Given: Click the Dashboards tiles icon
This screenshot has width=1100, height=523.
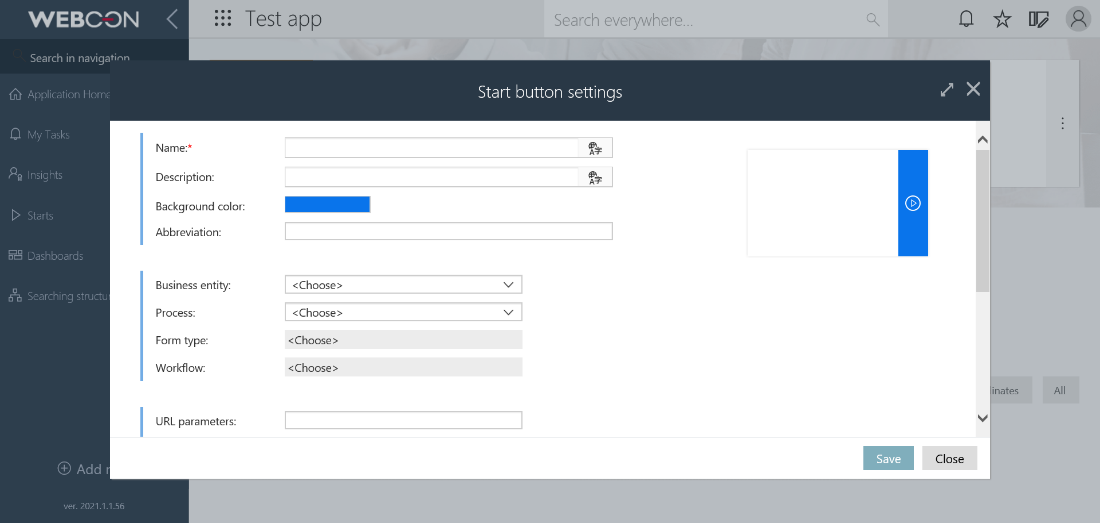Looking at the screenshot, I should point(15,255).
